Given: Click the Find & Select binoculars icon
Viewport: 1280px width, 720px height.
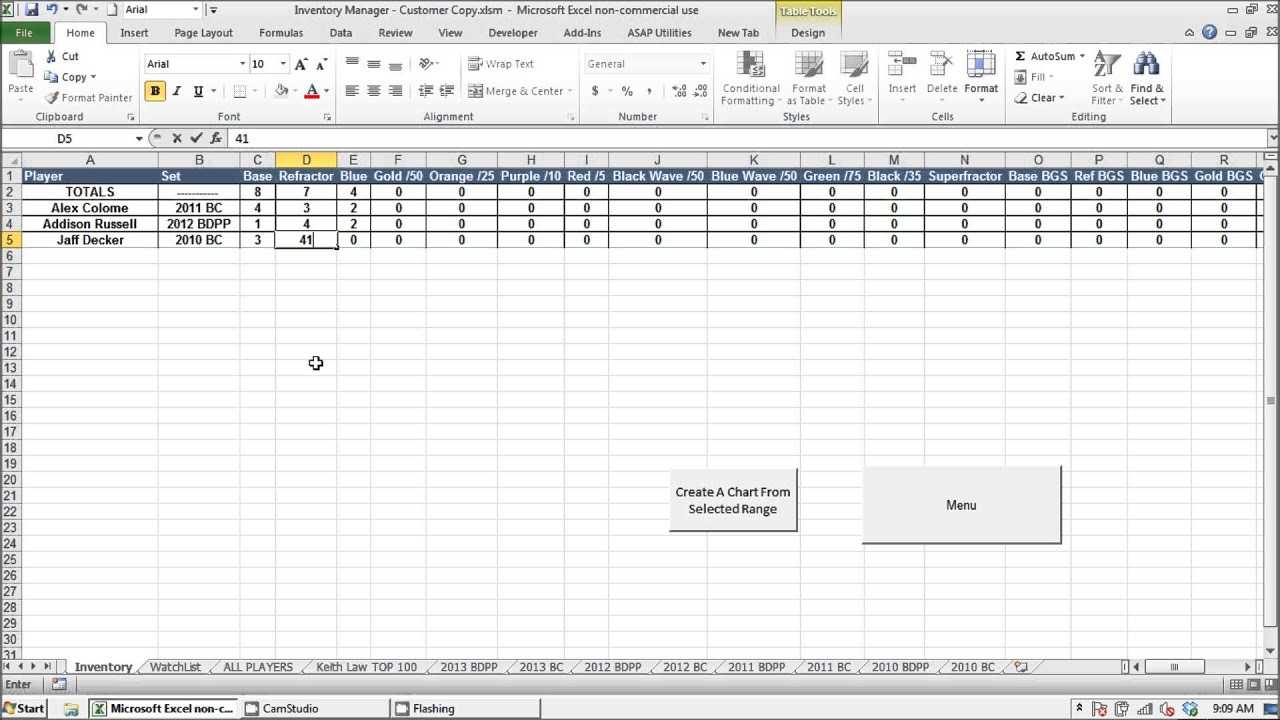Looking at the screenshot, I should pos(1146,66).
